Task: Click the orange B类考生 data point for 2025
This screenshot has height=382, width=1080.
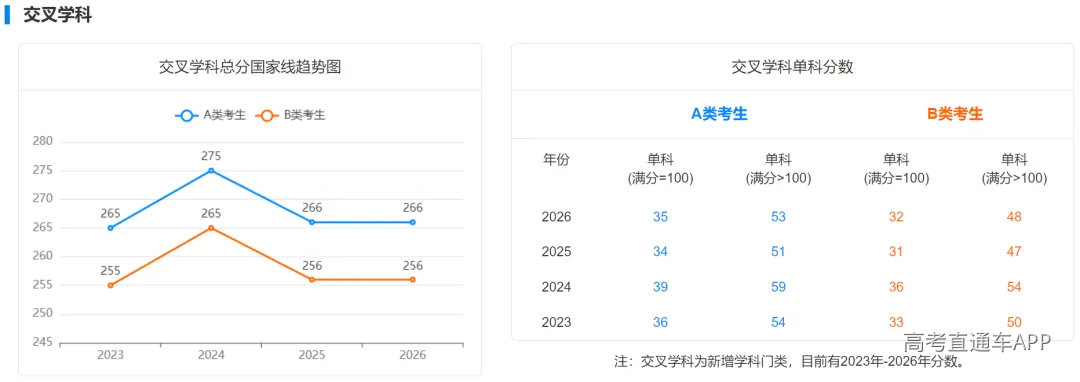Action: (312, 279)
